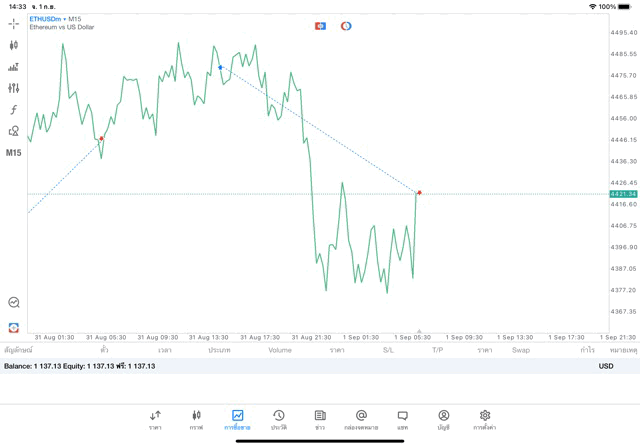The height and width of the screenshot is (447, 640).
Task: Tap the red-blue icon at sidebar bottom
Action: [14, 328]
